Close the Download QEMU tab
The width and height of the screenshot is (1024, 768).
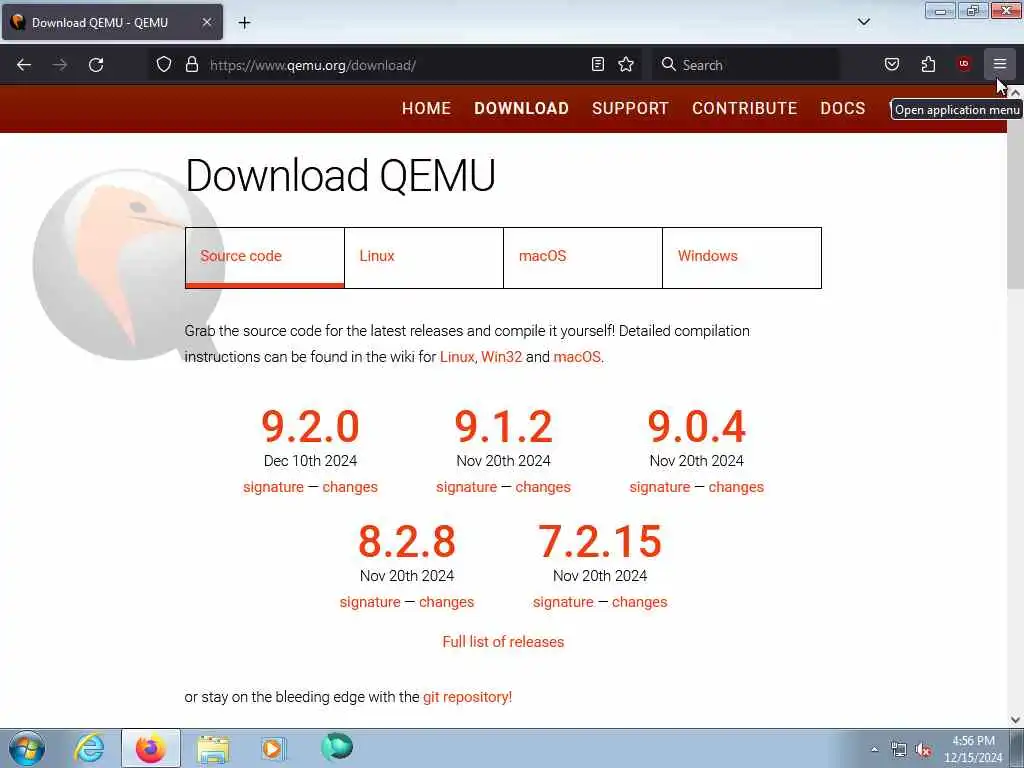pos(206,22)
